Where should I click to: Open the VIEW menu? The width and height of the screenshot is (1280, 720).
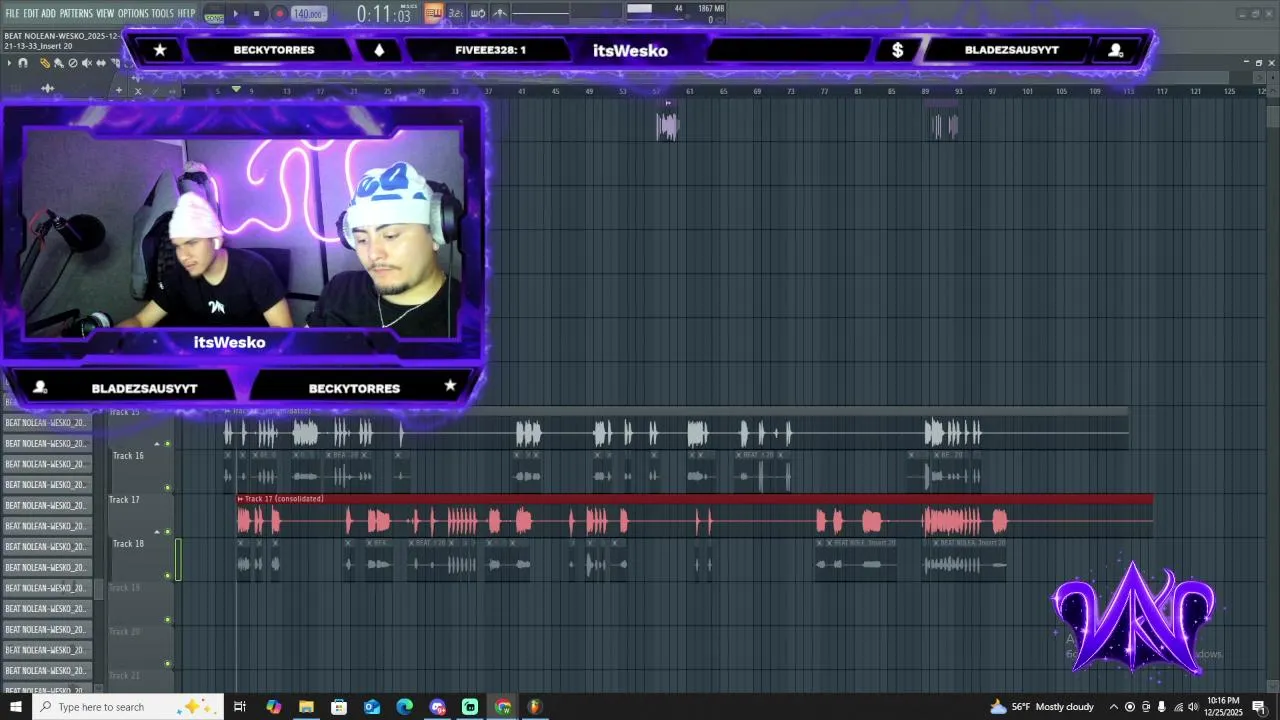105,13
